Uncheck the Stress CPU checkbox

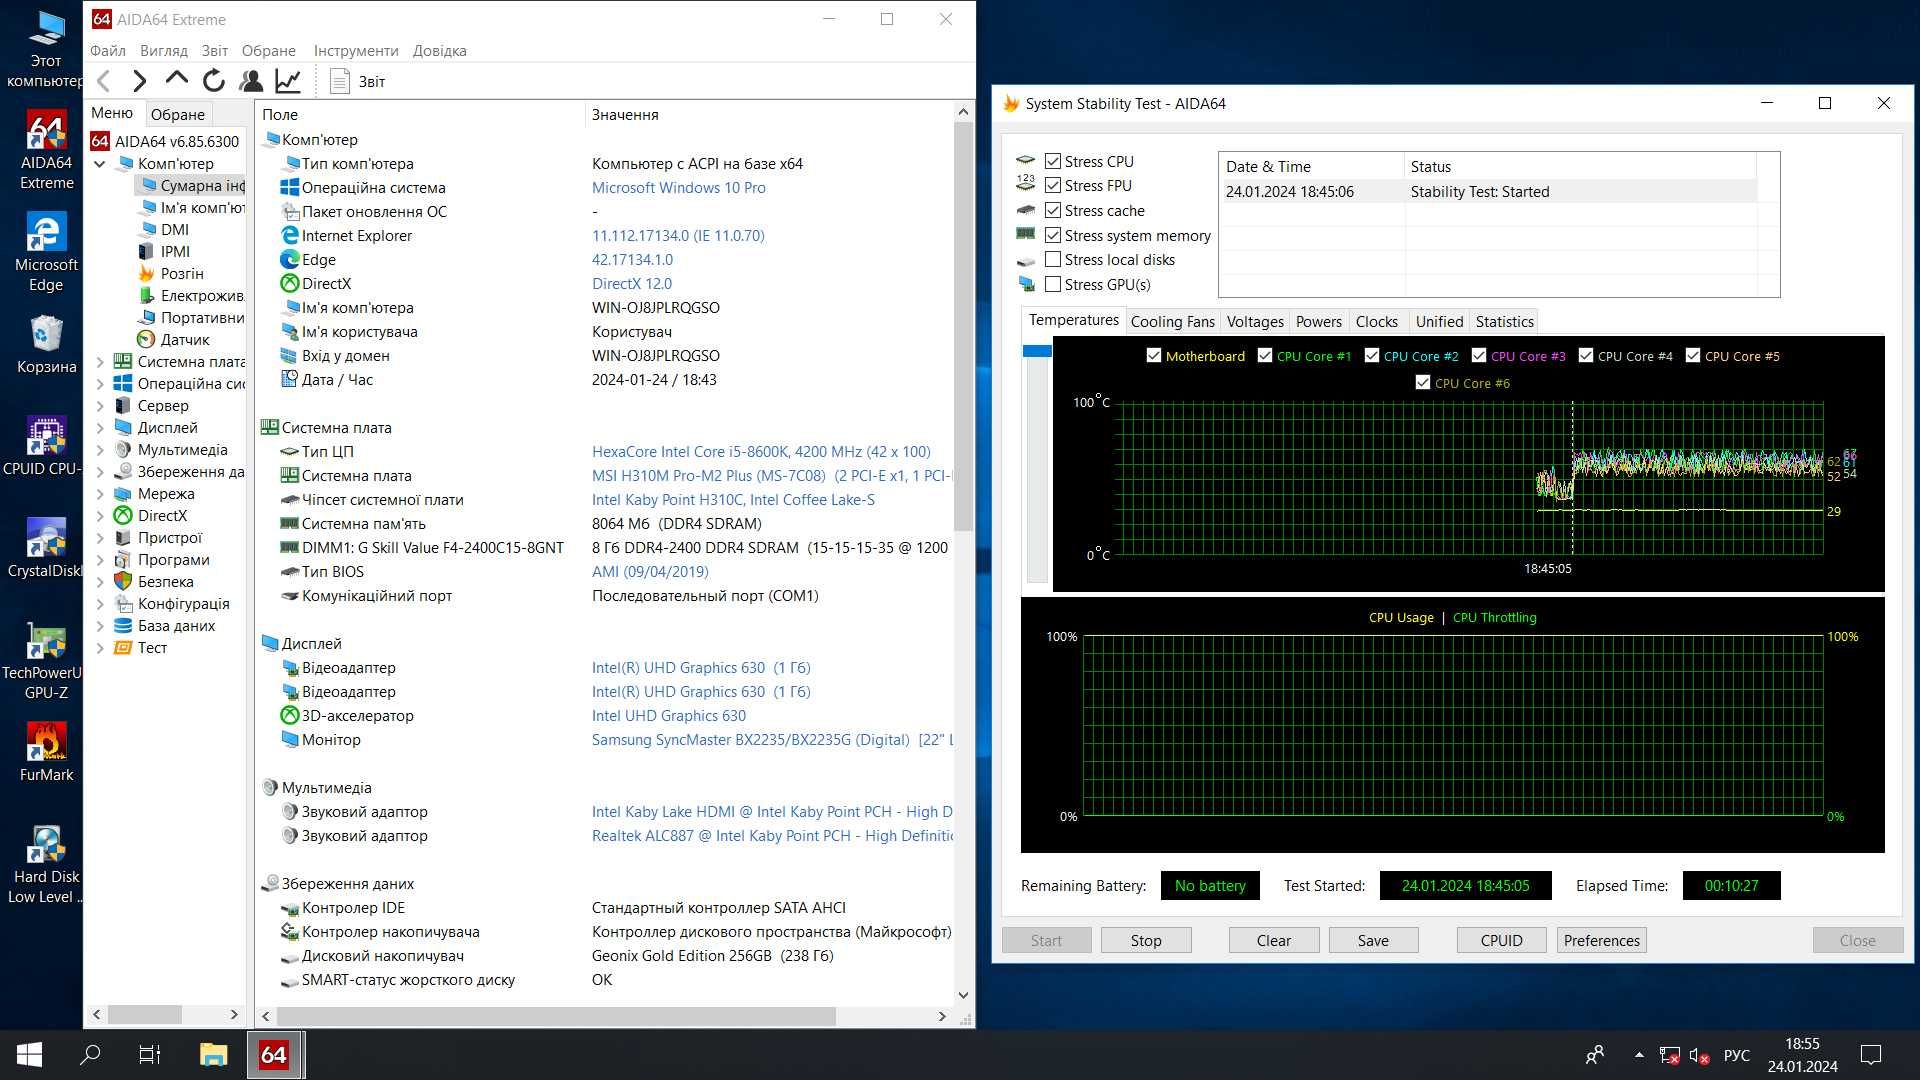pos(1052,161)
